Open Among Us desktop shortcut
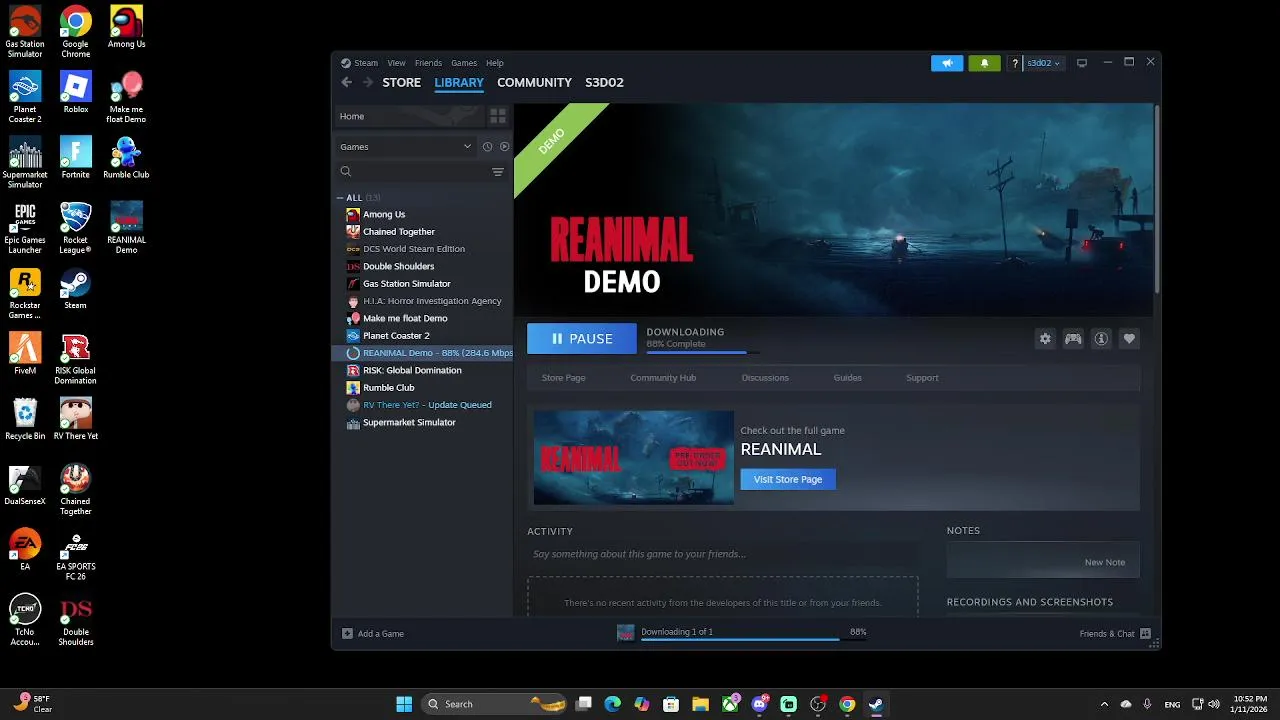1280x720 pixels. pyautogui.click(x=126, y=27)
